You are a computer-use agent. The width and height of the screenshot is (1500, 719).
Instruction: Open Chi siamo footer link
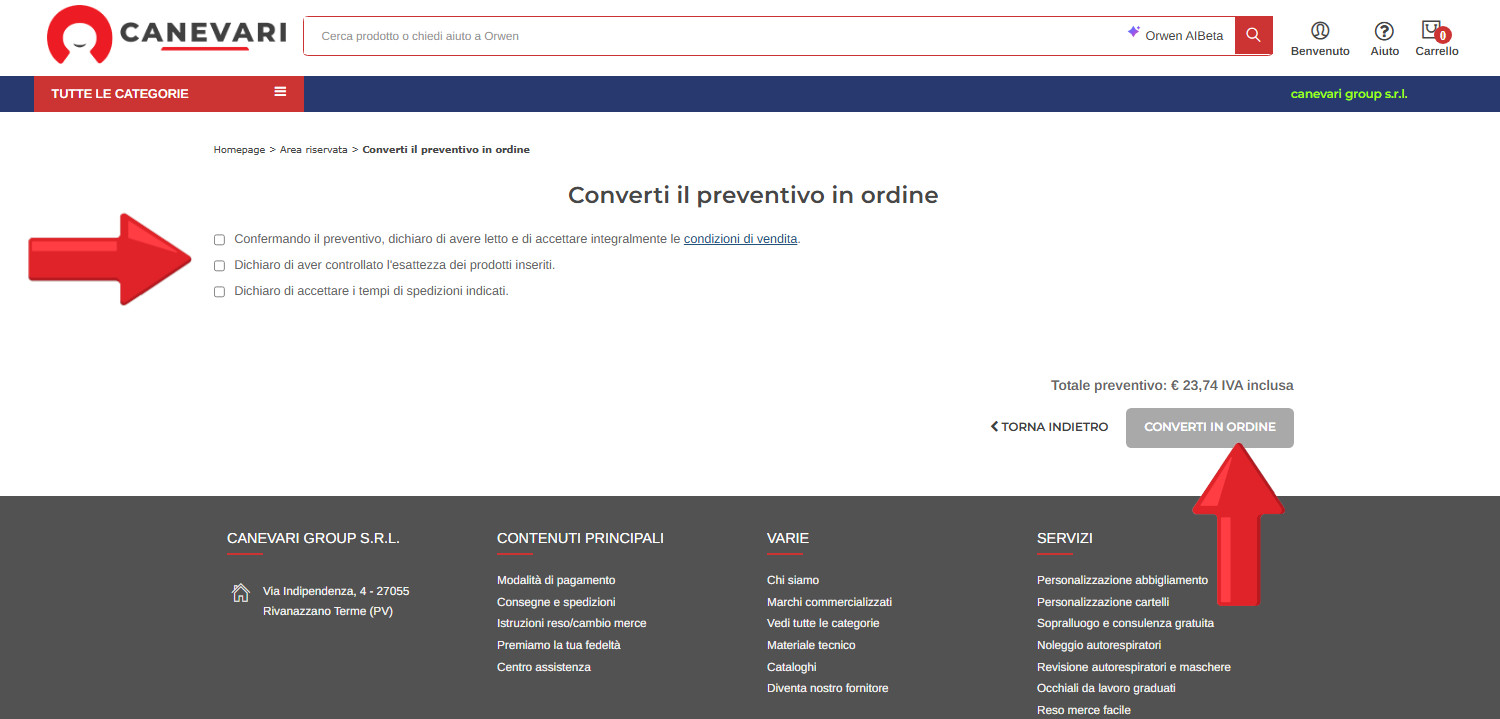click(793, 580)
